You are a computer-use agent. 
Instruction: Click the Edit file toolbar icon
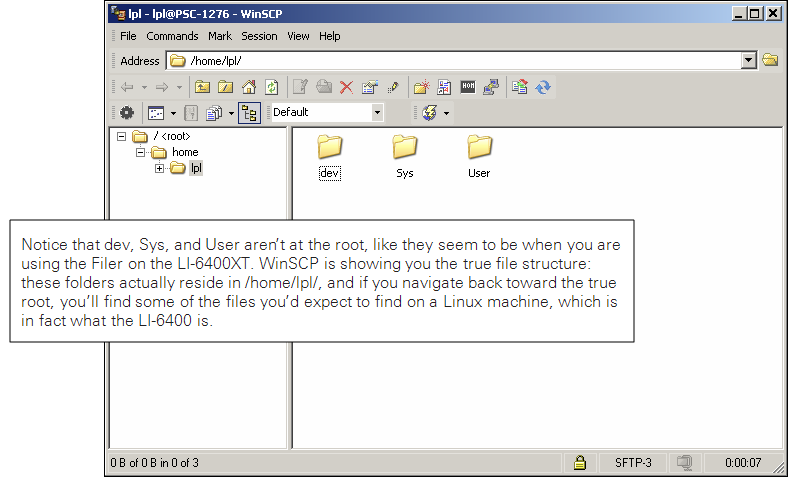pos(301,87)
